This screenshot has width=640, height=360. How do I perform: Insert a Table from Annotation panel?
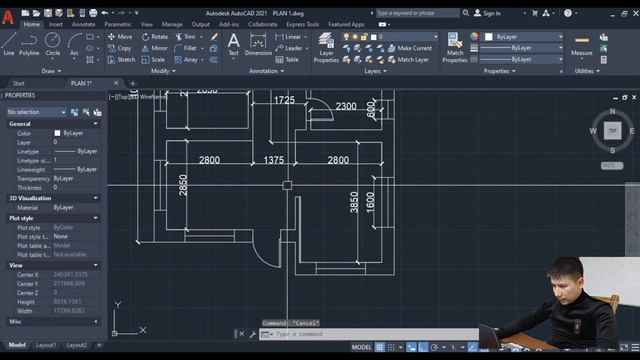(287, 60)
